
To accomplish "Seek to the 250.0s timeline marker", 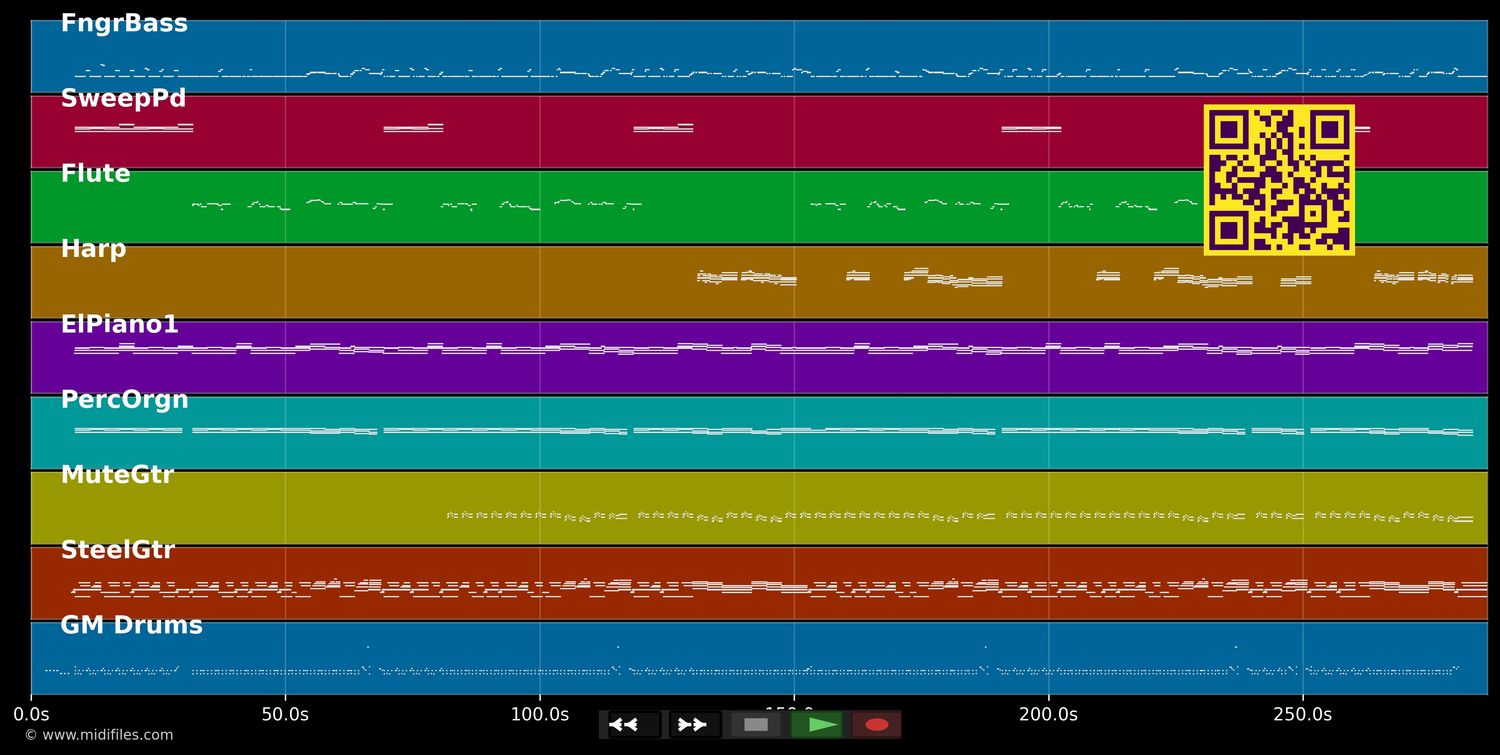I will pos(1302,714).
